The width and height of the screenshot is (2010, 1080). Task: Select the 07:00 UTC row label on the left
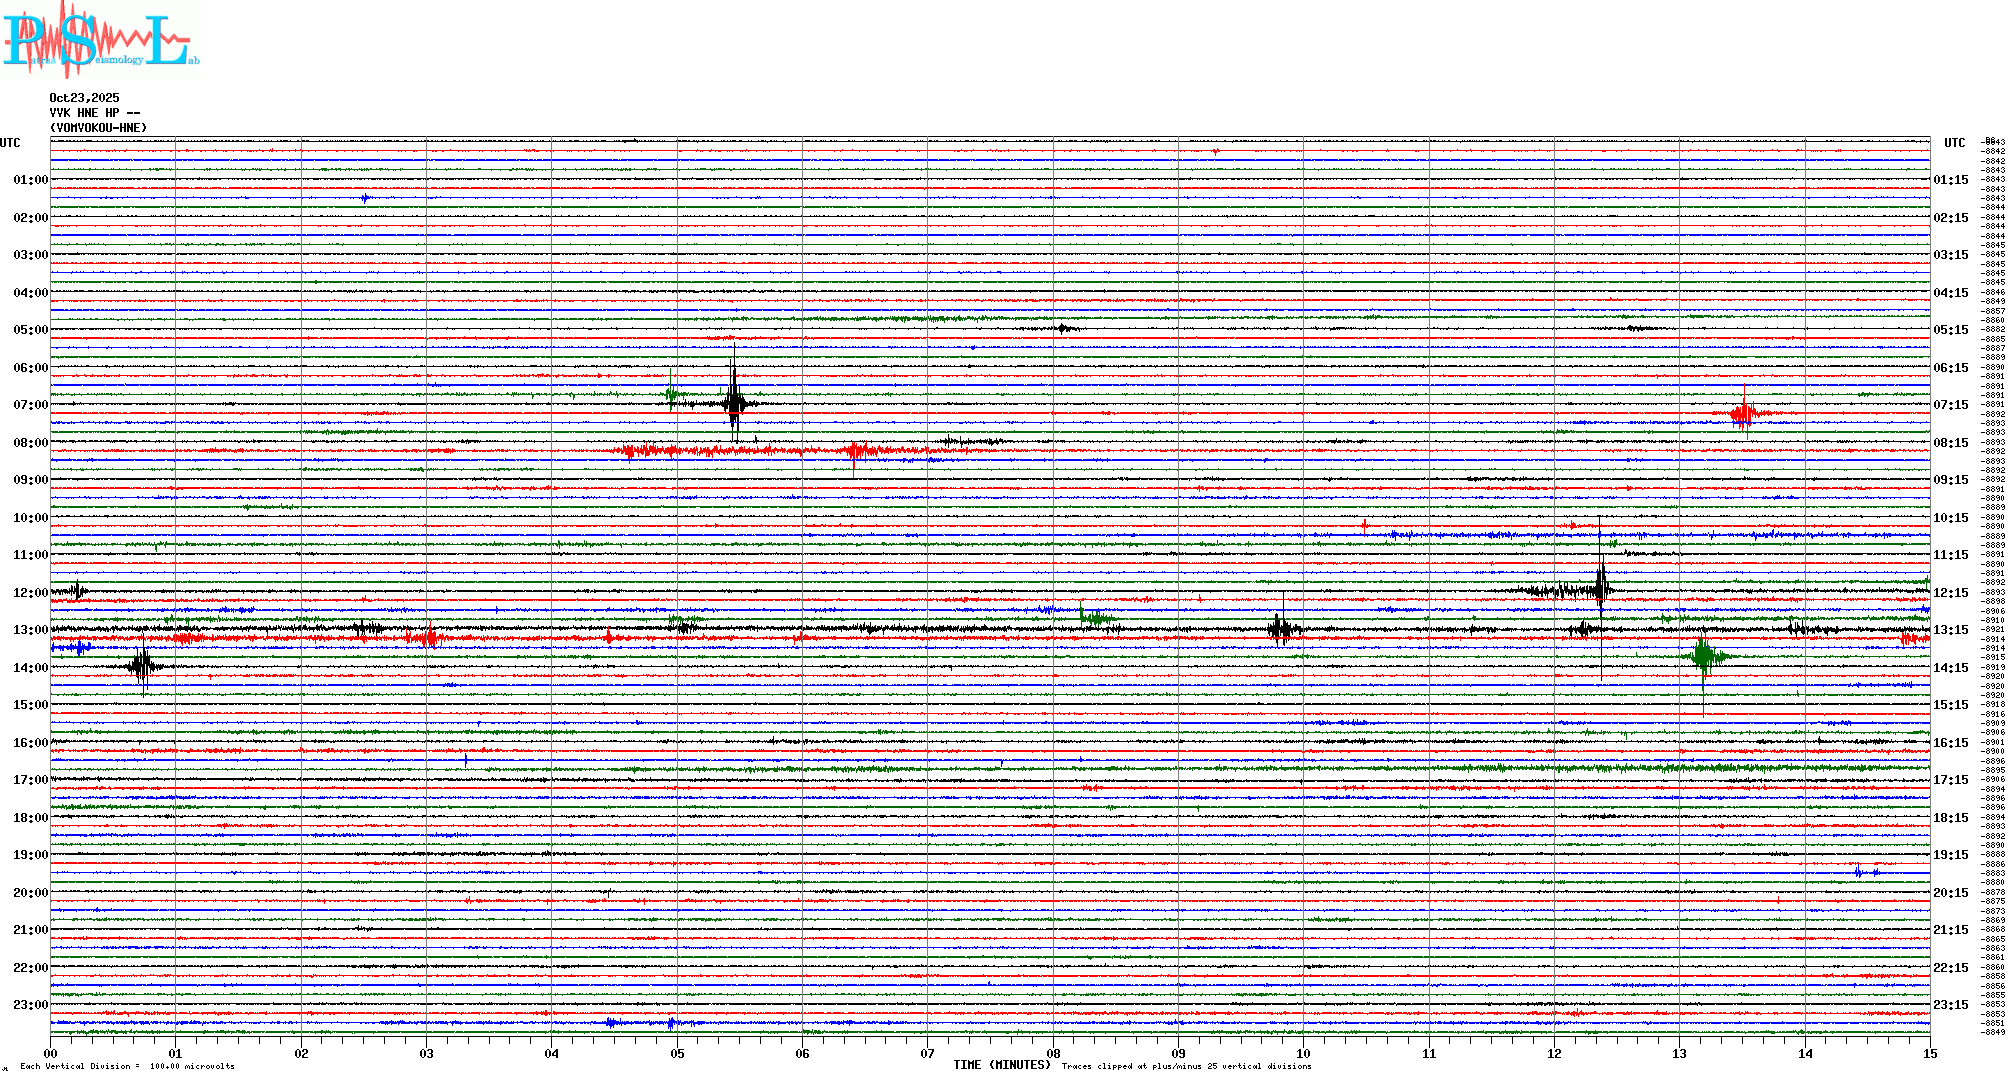click(30, 405)
